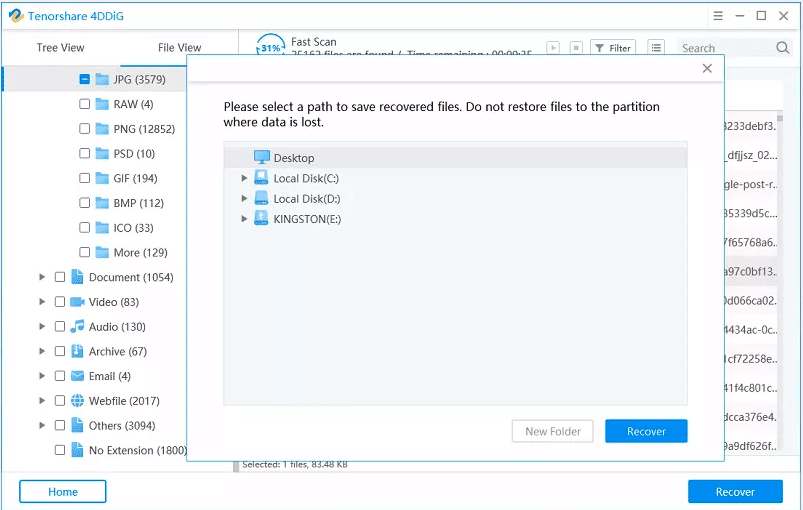Click the stop scan control button
Image resolution: width=803 pixels, height=510 pixels.
[x=576, y=48]
